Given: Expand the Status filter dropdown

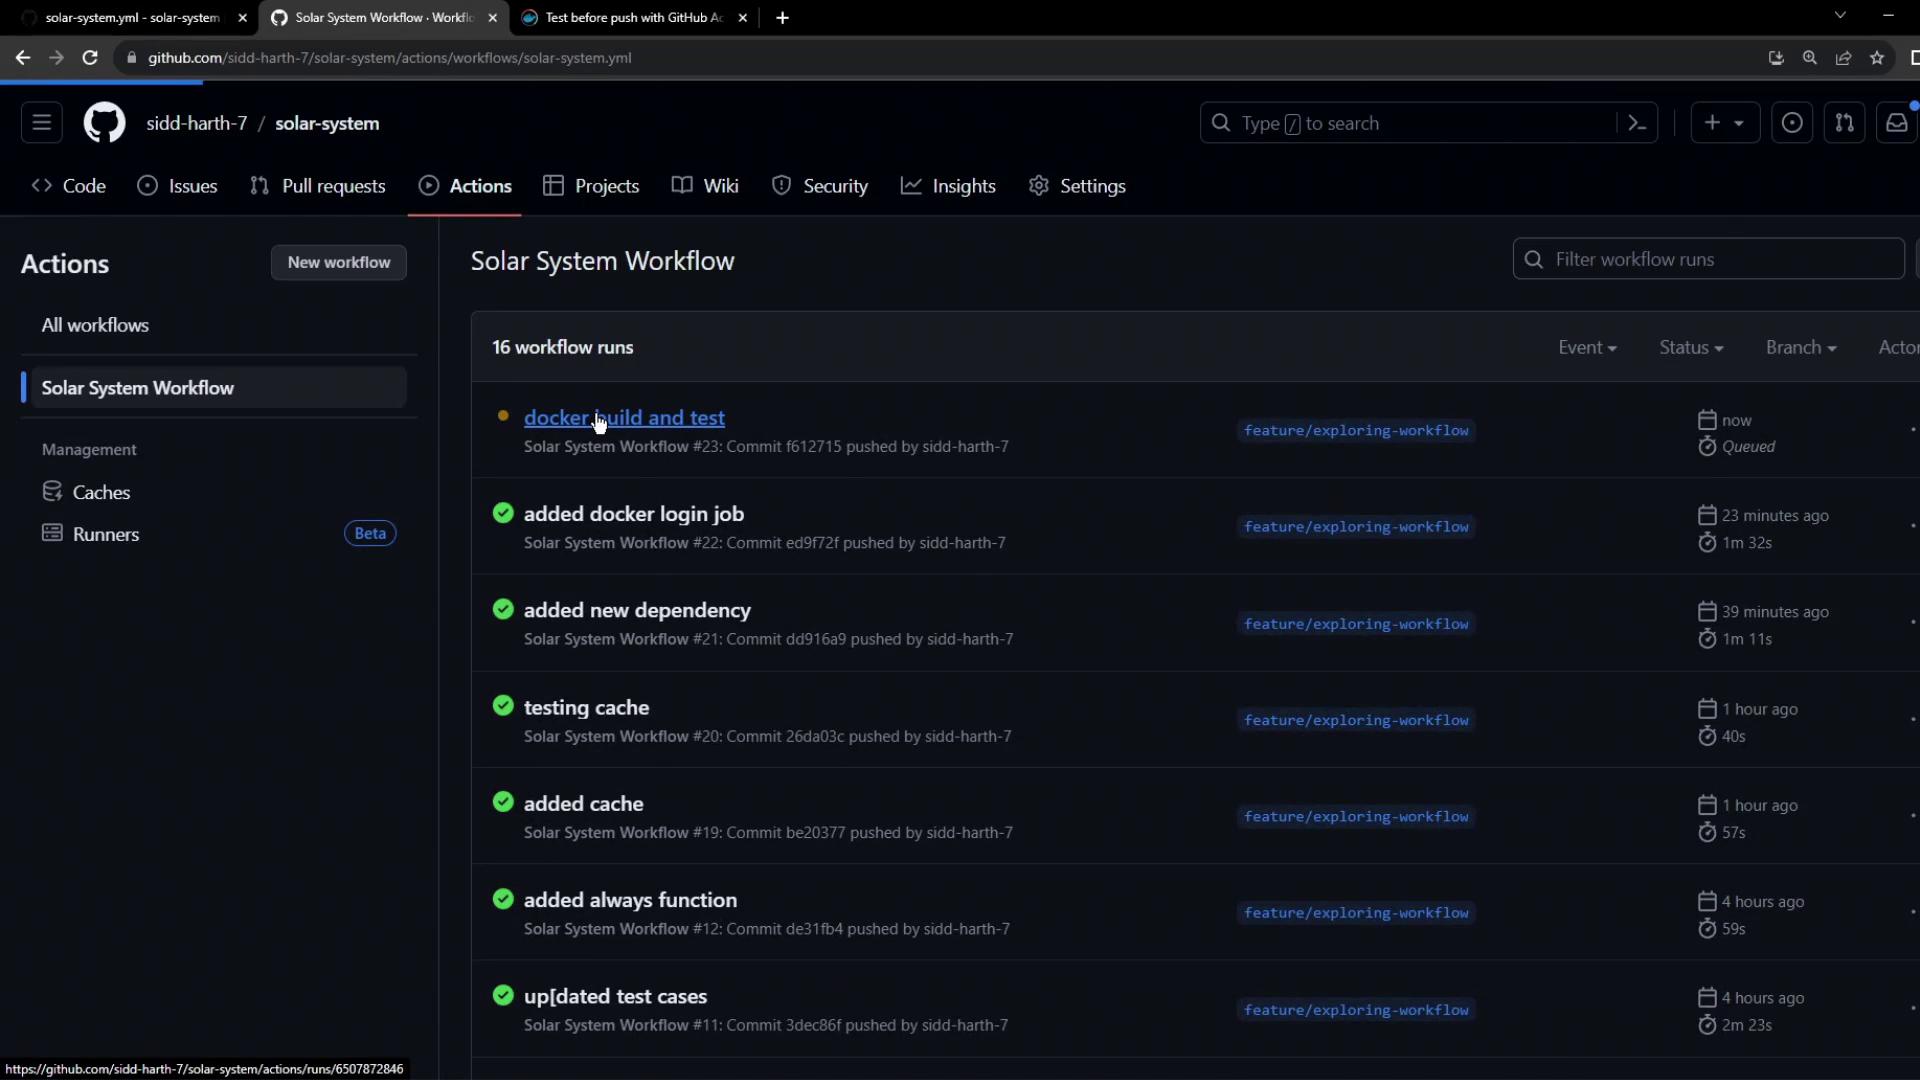Looking at the screenshot, I should pos(1691,347).
